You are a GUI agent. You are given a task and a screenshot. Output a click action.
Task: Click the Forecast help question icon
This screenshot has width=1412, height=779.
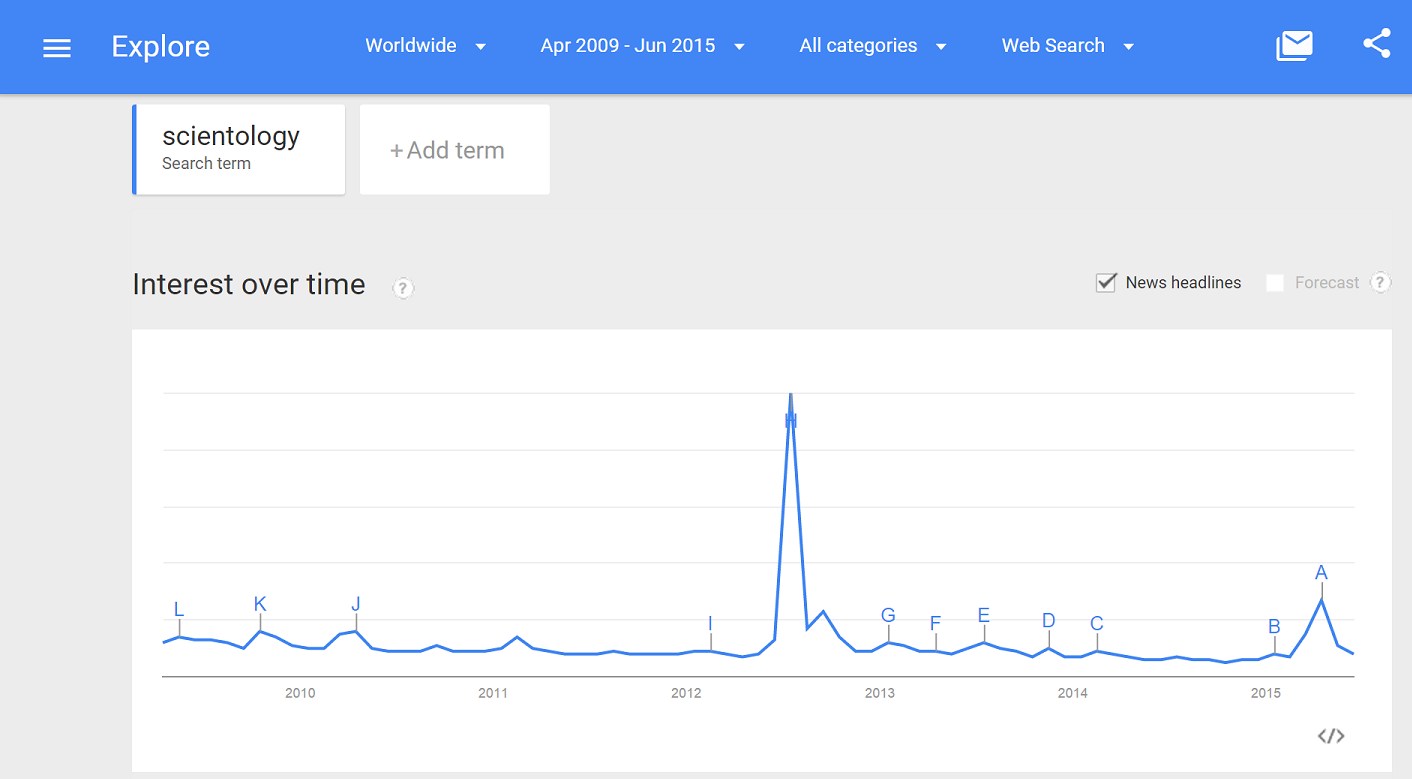(1380, 282)
